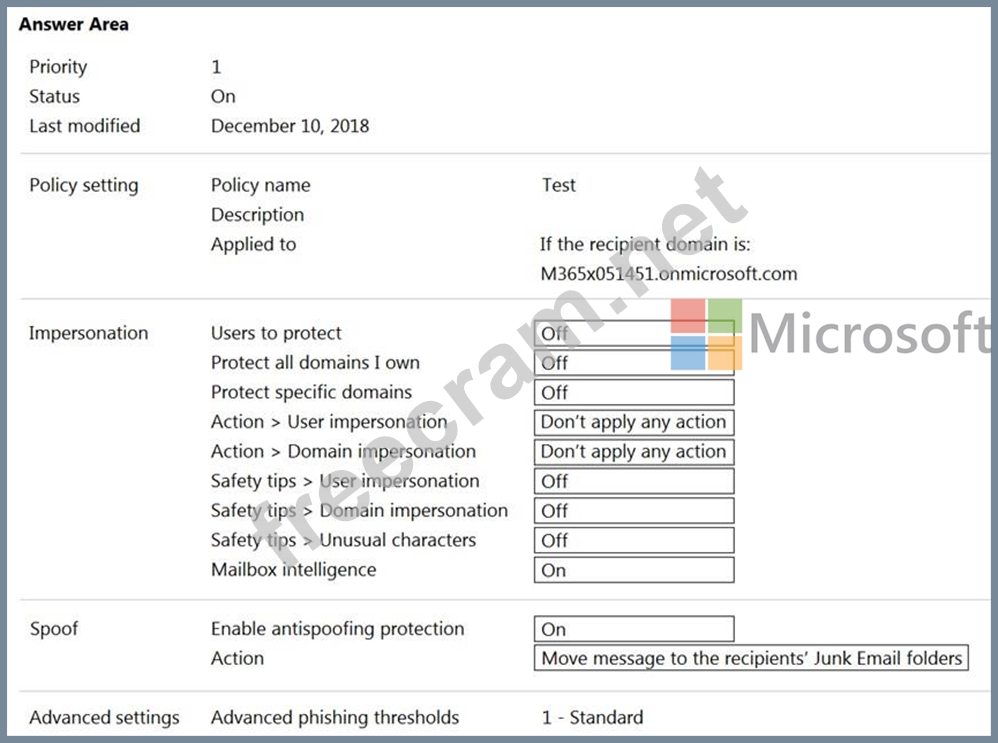The image size is (998, 743).
Task: Expand the Action > User impersonation dropdown
Action: point(633,422)
